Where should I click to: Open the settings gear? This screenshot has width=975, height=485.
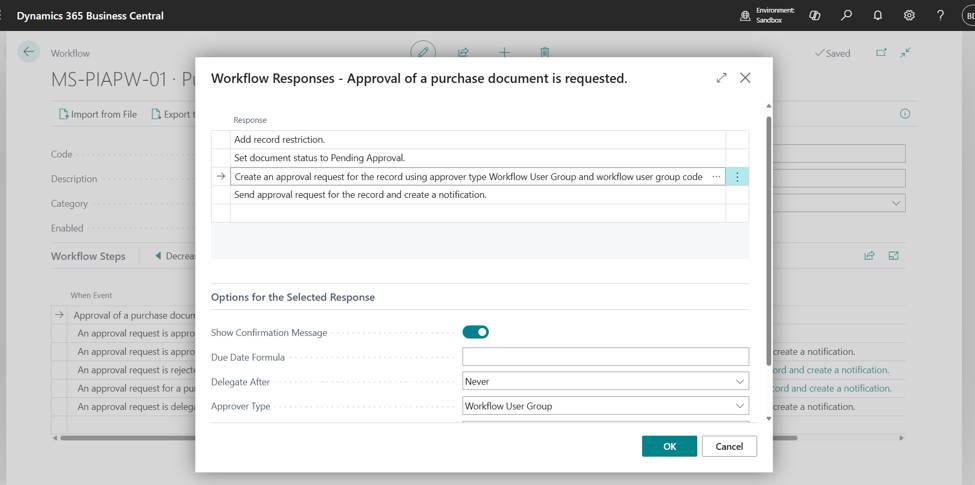tap(909, 16)
